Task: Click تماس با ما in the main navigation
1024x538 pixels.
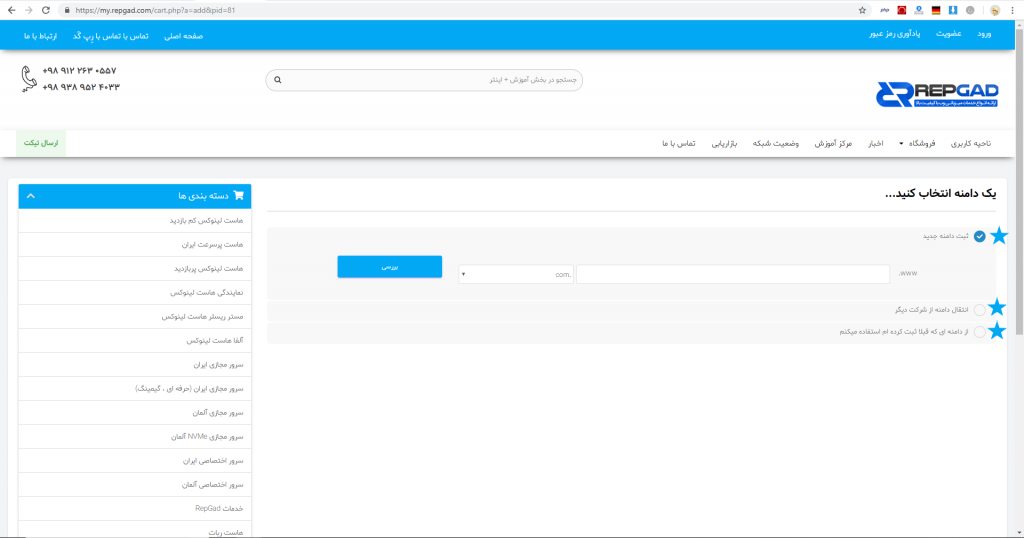Action: click(x=679, y=144)
